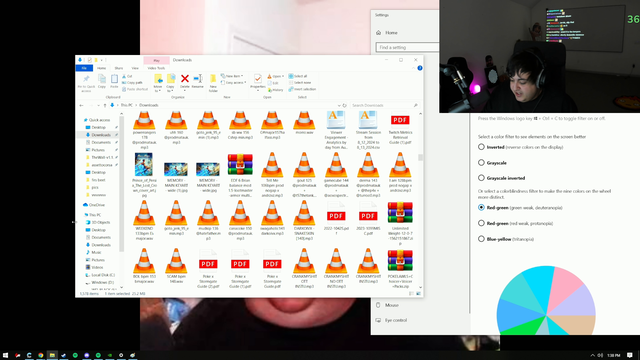Switch to the View ribbon tab
The height and width of the screenshot is (360, 640).
pos(135,68)
